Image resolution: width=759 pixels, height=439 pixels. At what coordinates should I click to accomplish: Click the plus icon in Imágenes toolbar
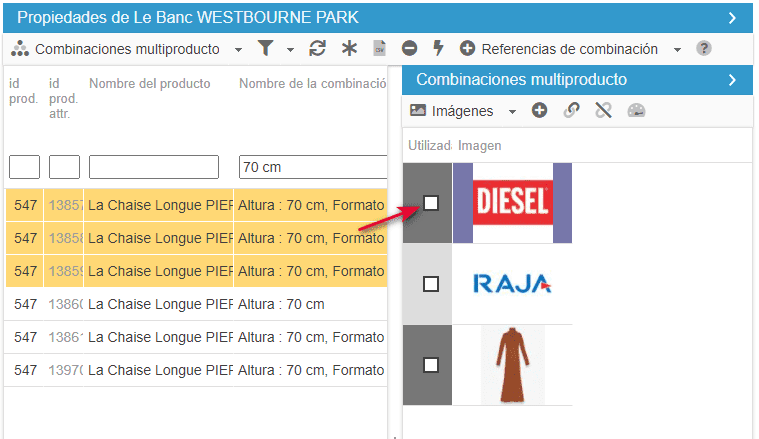539,111
